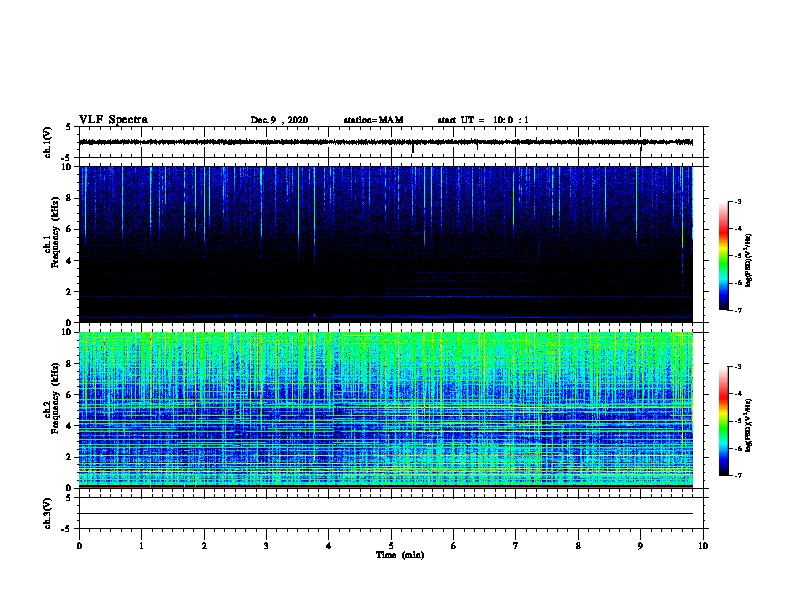The height and width of the screenshot is (612, 792).
Task: Click the upper log(PSD) colorbar unit label
Action: (x=749, y=260)
